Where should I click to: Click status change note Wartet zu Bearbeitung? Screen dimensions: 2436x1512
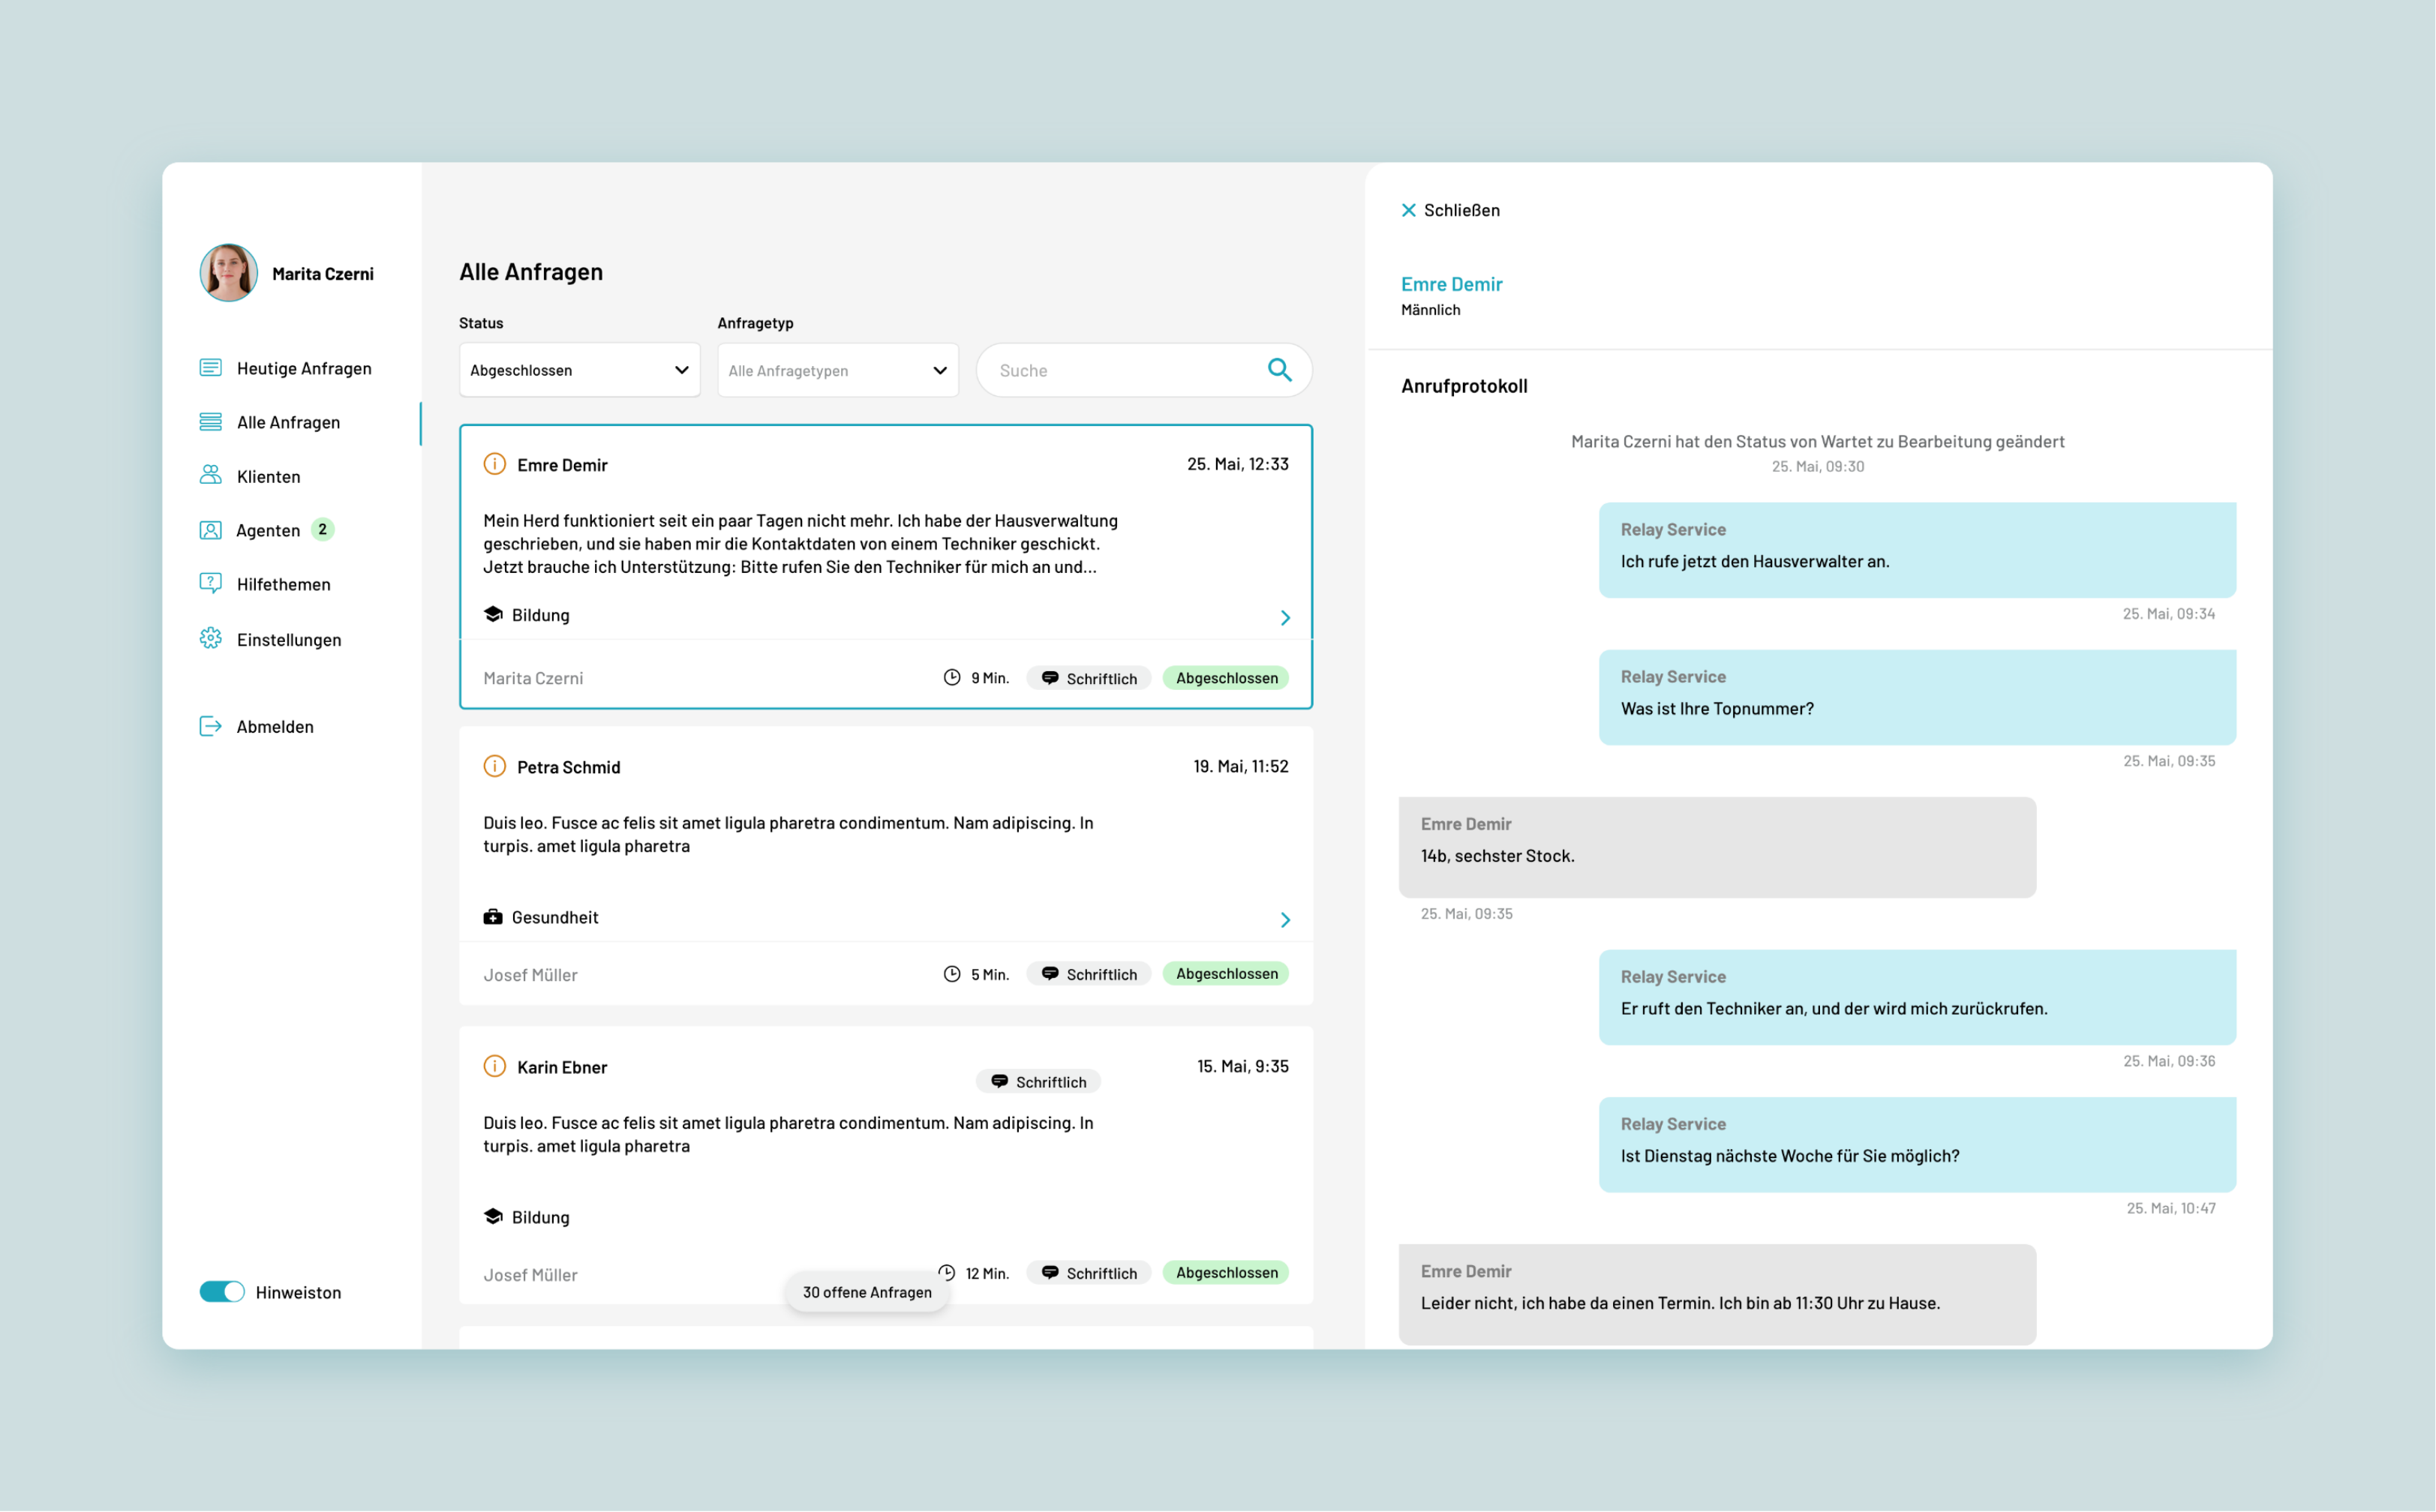pyautogui.click(x=1817, y=441)
